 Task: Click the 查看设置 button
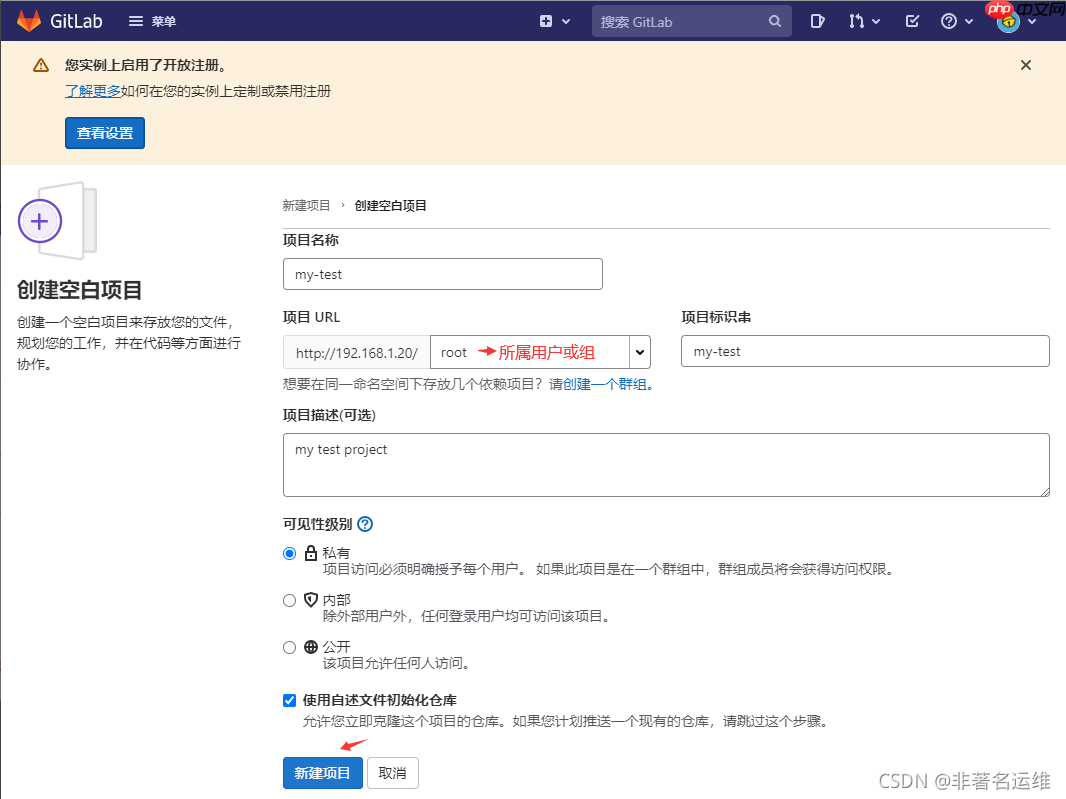(104, 132)
